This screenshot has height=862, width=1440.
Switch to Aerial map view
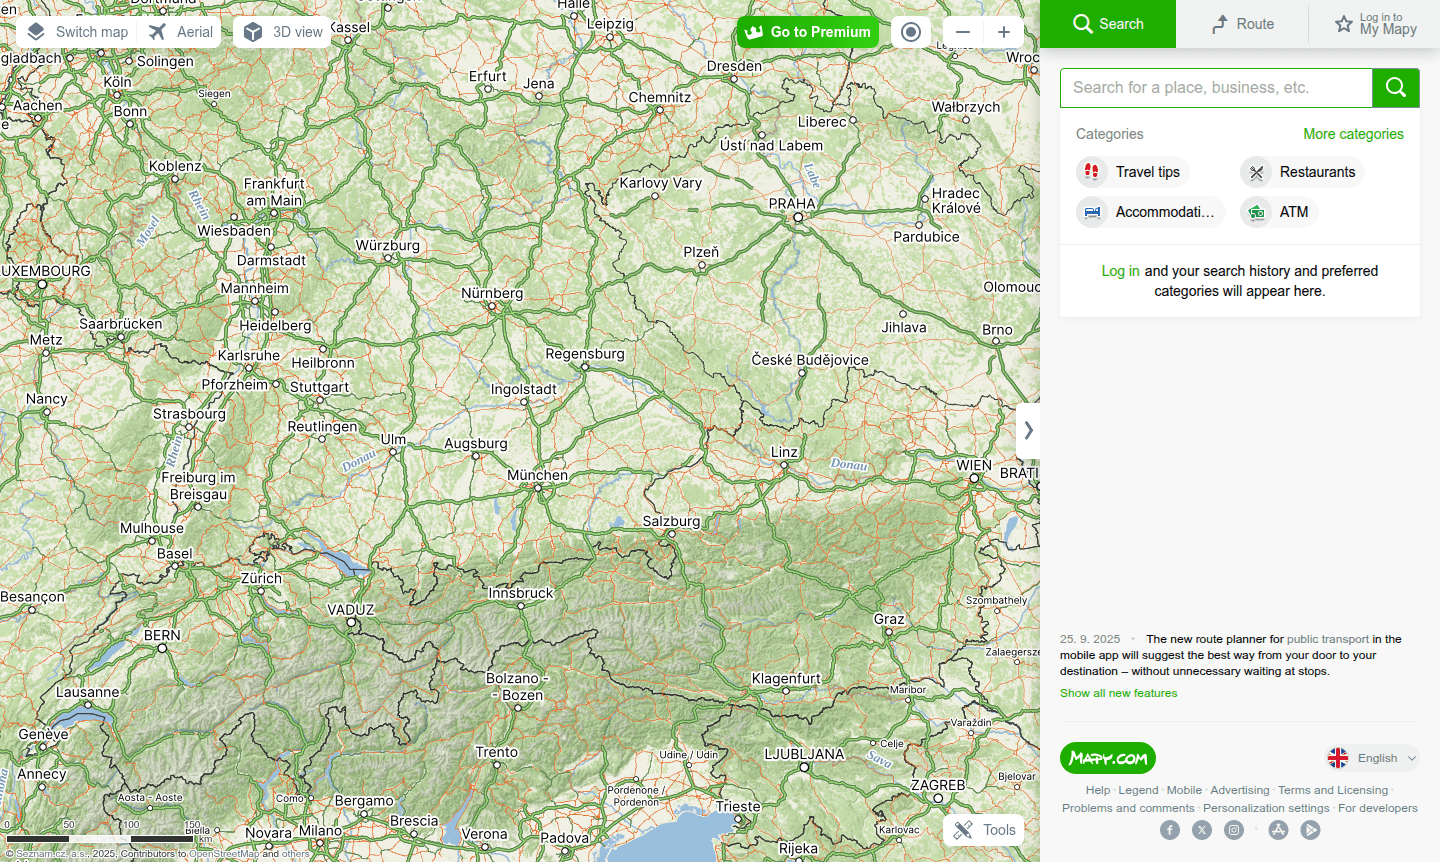coord(180,31)
